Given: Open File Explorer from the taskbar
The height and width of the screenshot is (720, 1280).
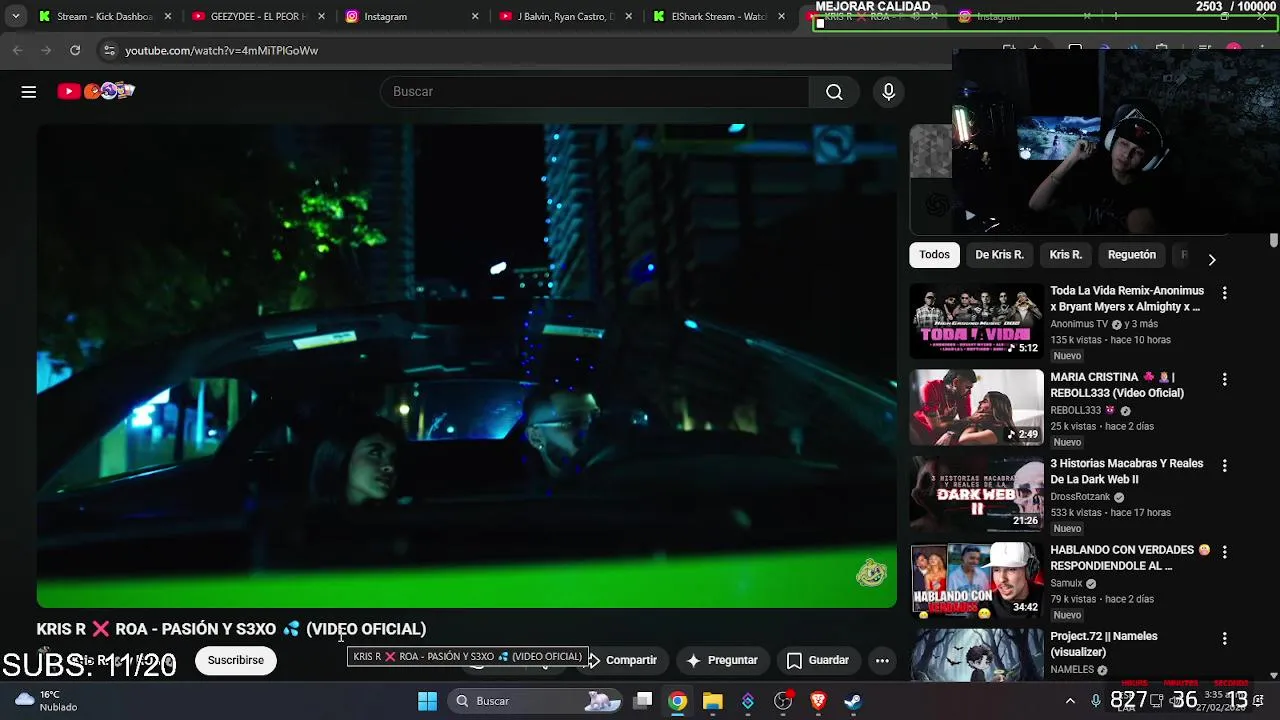Looking at the screenshot, I should tap(713, 701).
